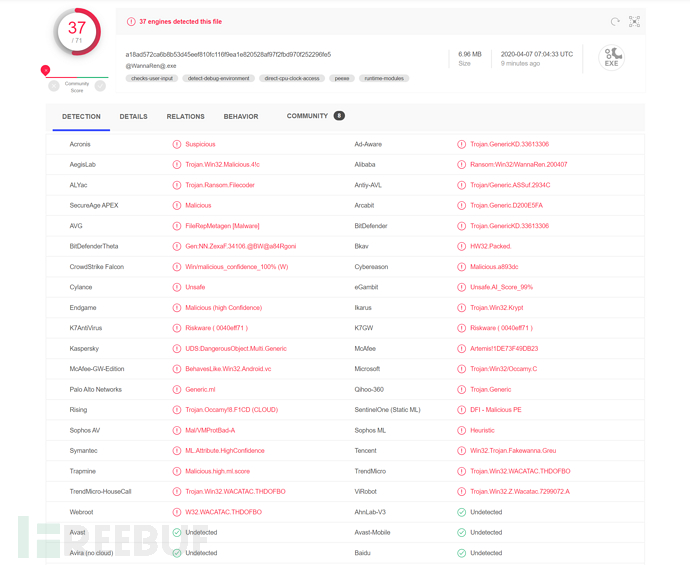The width and height of the screenshot is (690, 565).
Task: Click green check icon beside AhnLab-V3 Undetected
Action: (461, 512)
